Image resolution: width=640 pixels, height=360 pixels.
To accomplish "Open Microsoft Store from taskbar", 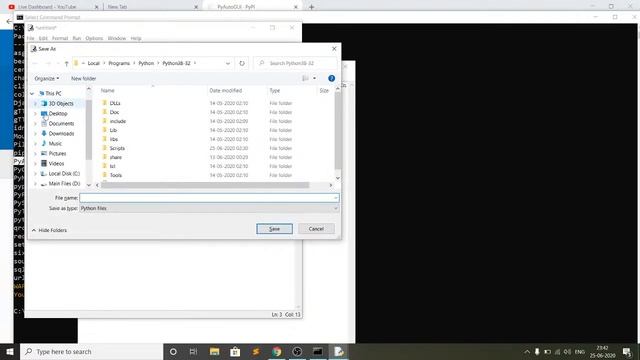I will coord(235,351).
